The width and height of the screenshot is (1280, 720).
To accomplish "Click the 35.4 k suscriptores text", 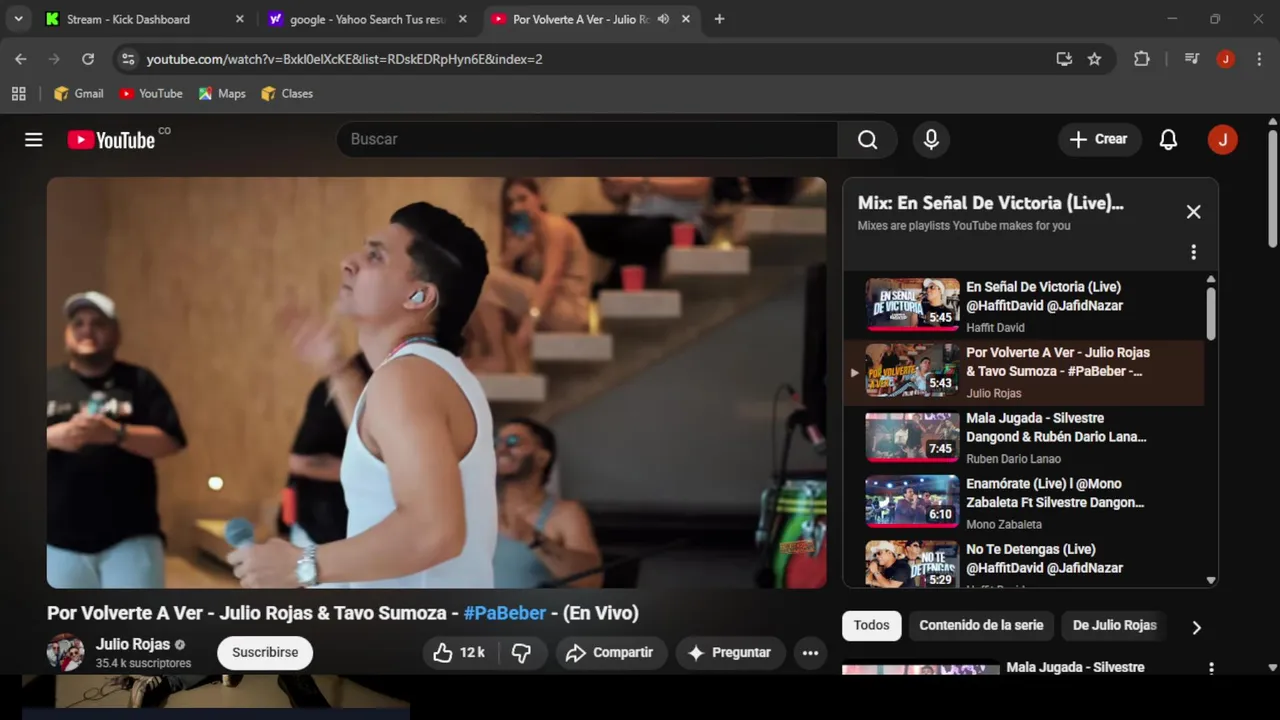I will click(143, 664).
